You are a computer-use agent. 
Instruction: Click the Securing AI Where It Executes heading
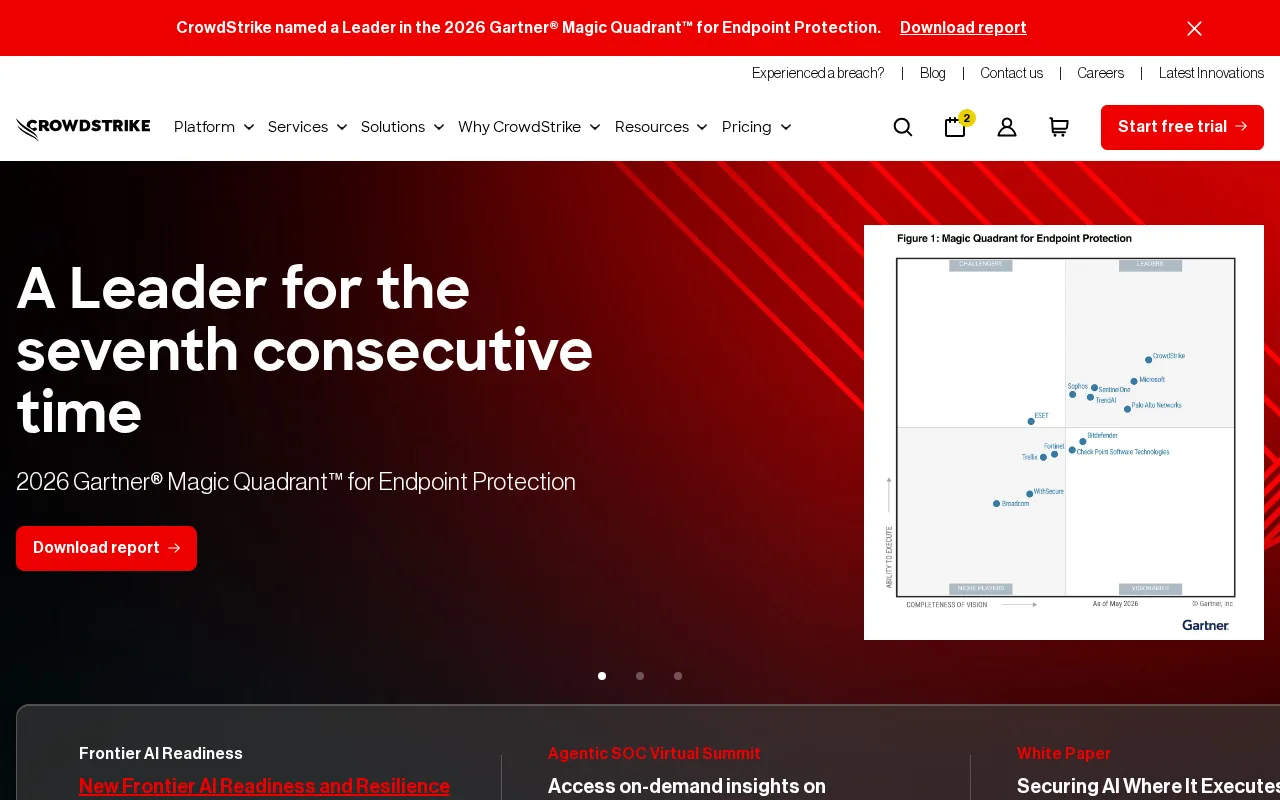click(1148, 786)
